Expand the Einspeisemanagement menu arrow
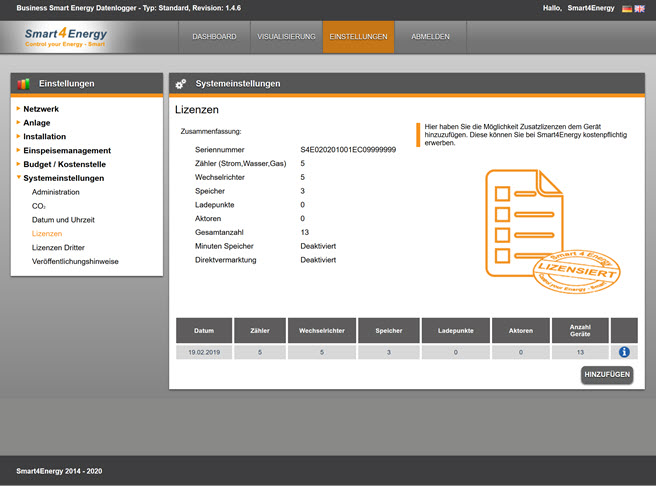The width and height of the screenshot is (656, 486). [18, 150]
